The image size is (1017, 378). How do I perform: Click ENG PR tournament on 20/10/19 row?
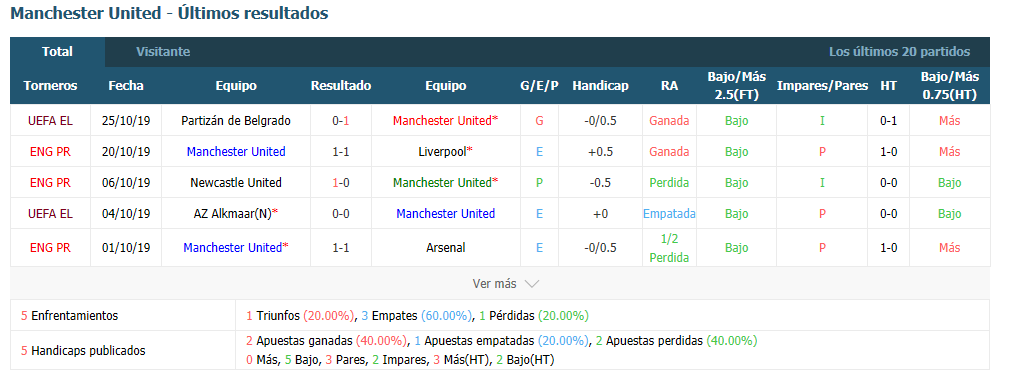coord(50,152)
